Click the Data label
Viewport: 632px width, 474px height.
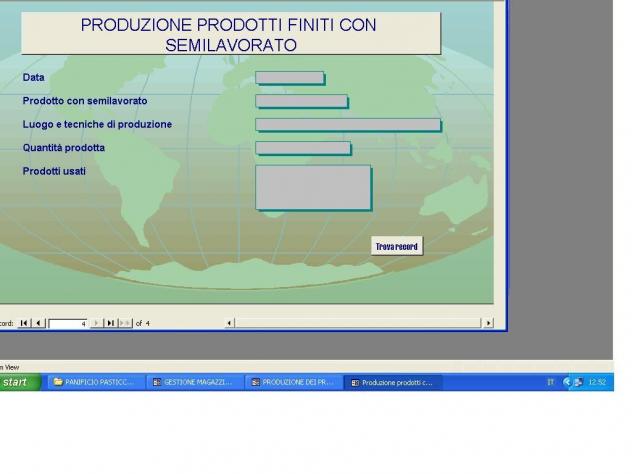(33, 77)
